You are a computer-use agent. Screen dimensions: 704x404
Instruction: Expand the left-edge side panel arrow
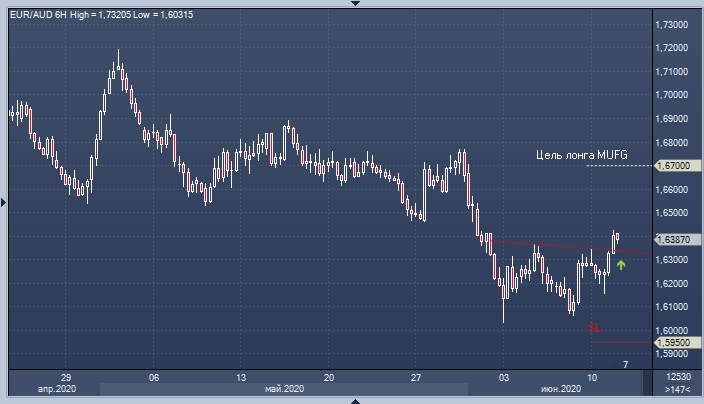(x=4, y=203)
